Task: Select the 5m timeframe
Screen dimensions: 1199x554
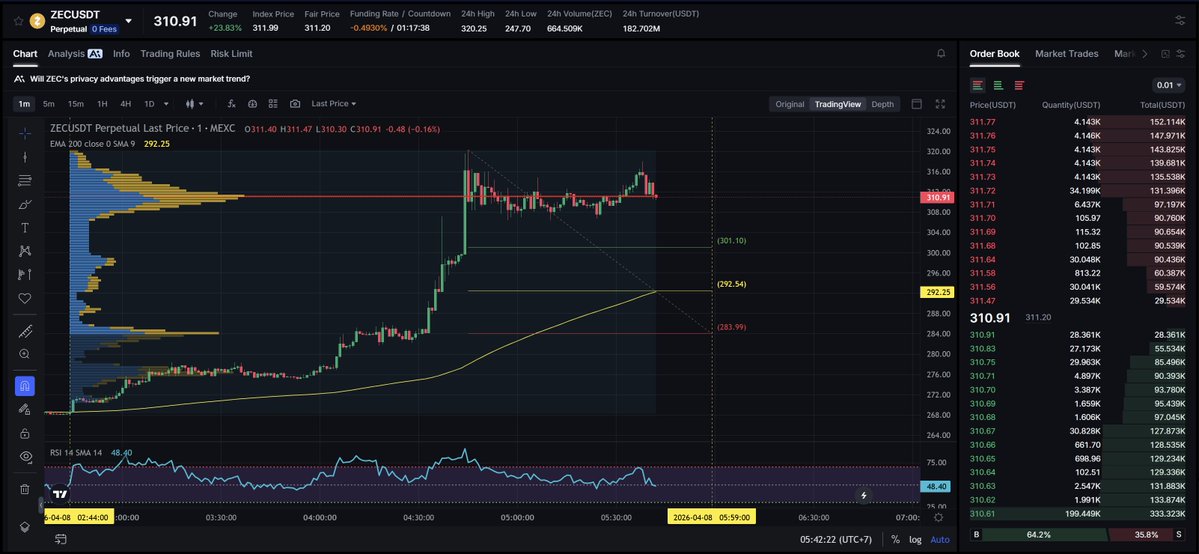Action: coord(49,104)
